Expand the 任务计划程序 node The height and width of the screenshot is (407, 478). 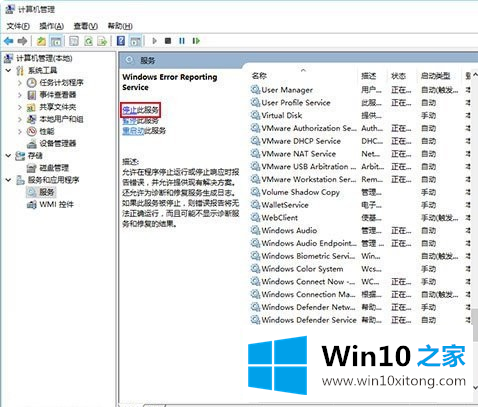click(20, 83)
